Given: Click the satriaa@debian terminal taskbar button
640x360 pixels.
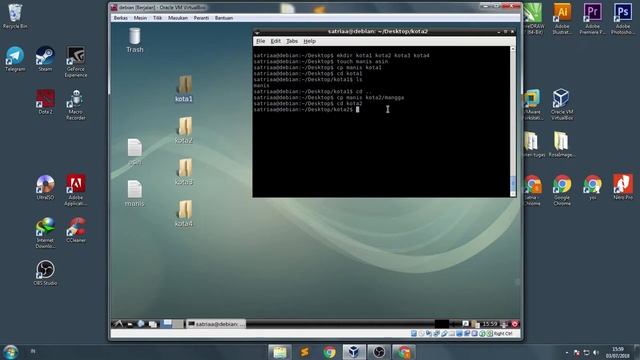Looking at the screenshot, I should tap(216, 324).
